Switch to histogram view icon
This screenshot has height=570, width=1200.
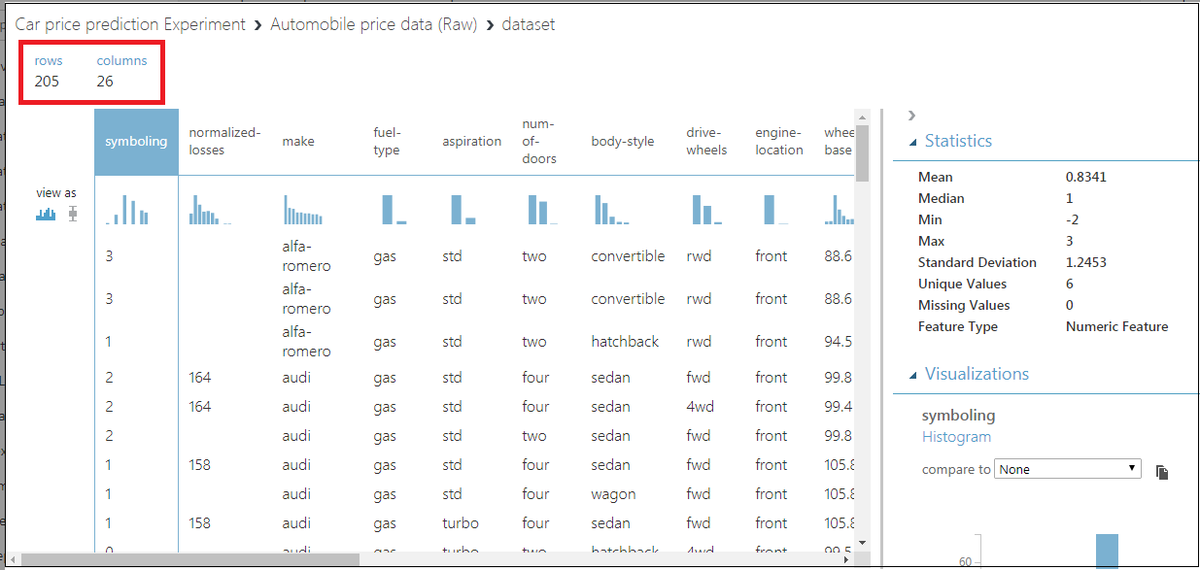pyautogui.click(x=46, y=214)
